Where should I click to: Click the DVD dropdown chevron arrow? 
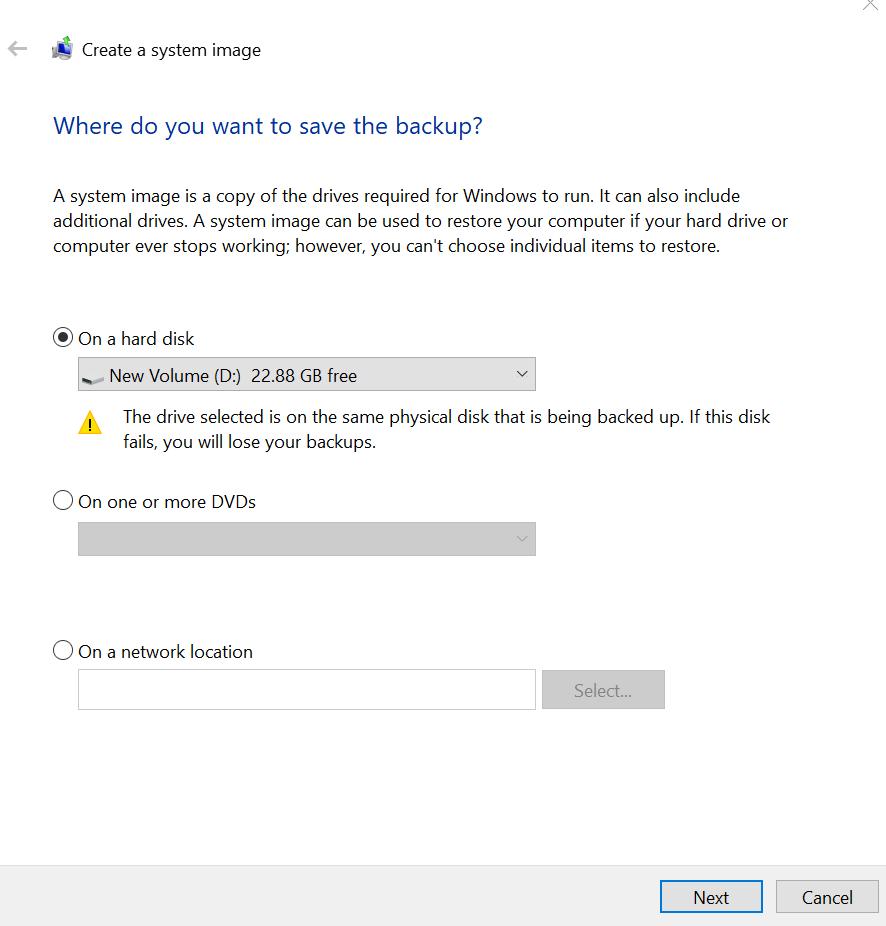[x=521, y=539]
